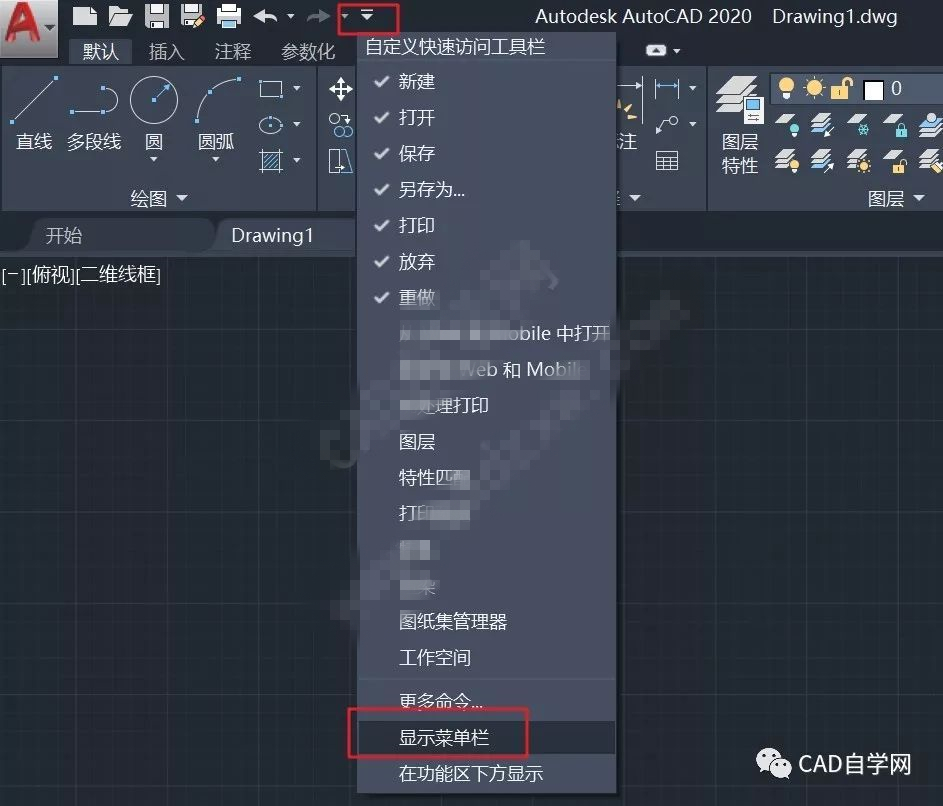Uncheck 重做 in the toolbar menu

point(486,298)
